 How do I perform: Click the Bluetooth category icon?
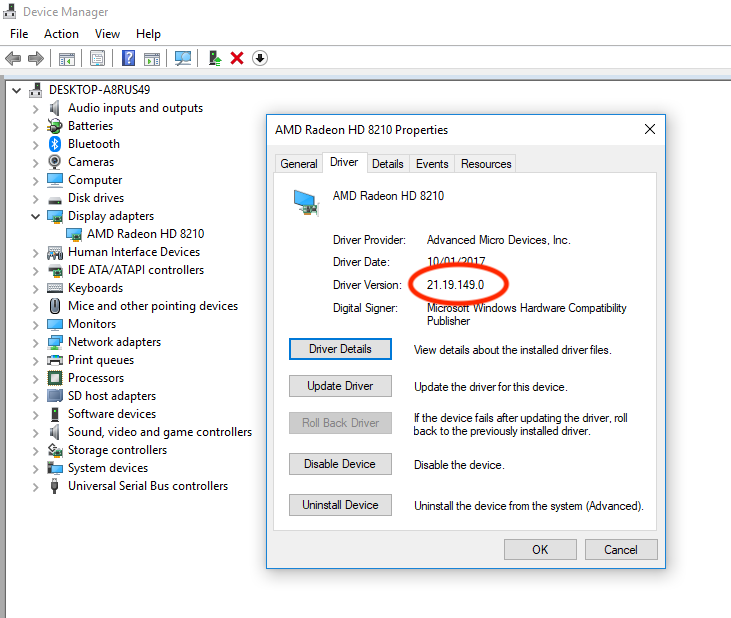55,144
